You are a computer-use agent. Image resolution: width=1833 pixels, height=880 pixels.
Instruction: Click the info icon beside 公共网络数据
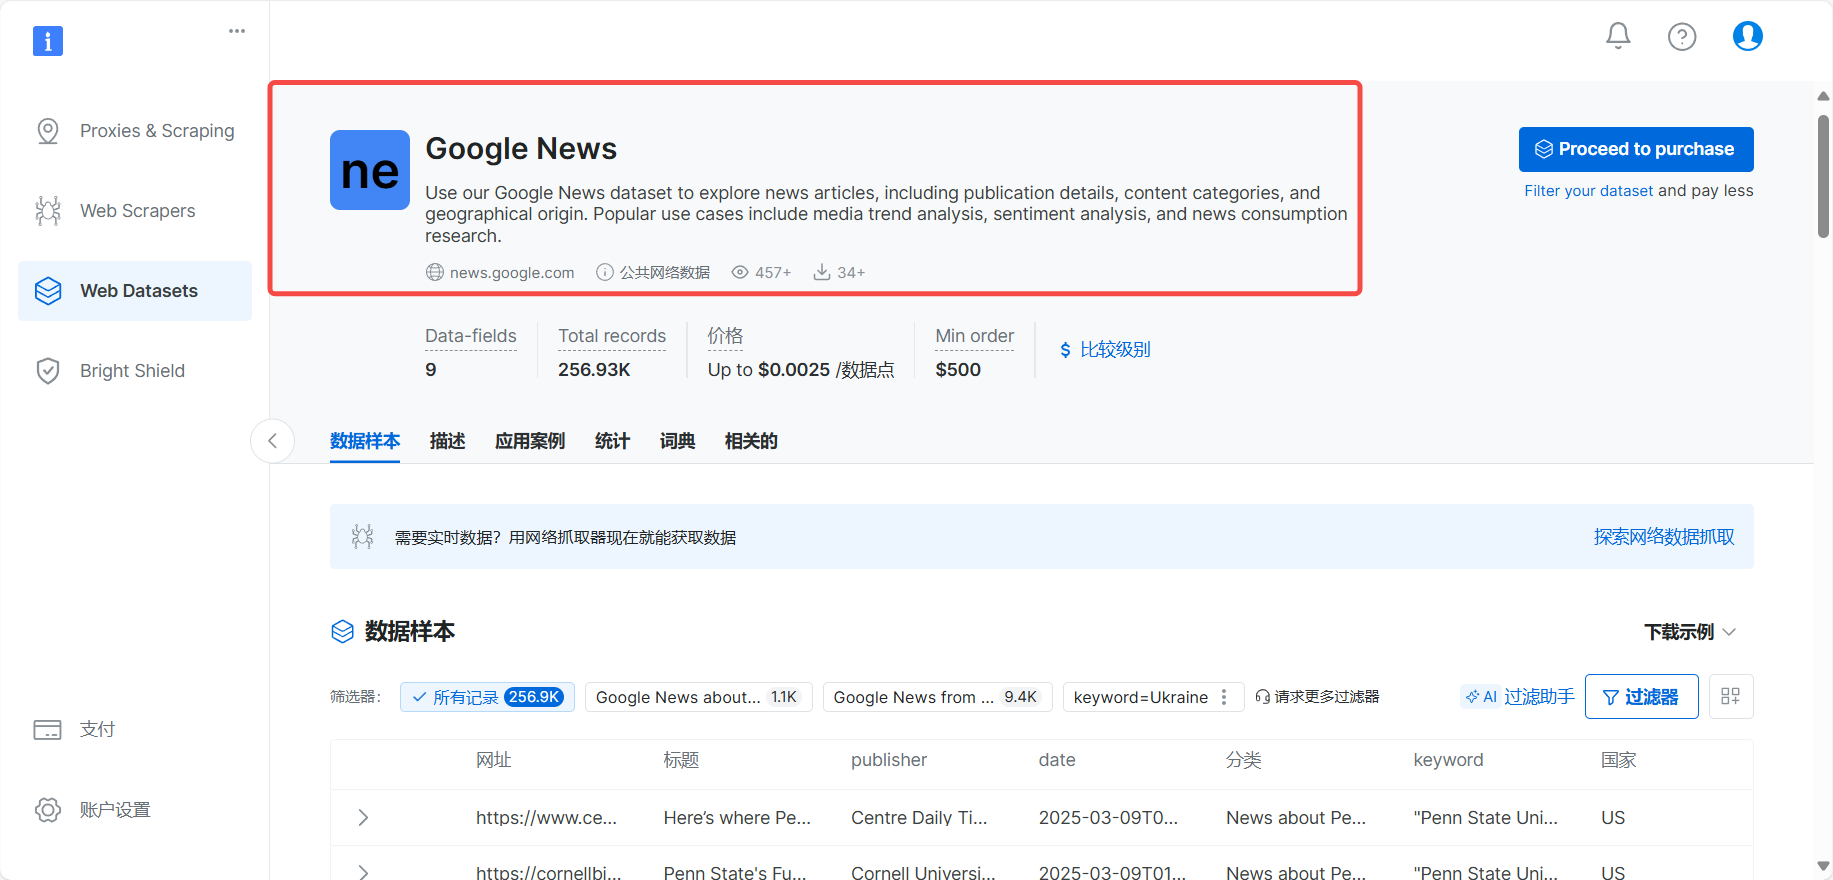[604, 272]
